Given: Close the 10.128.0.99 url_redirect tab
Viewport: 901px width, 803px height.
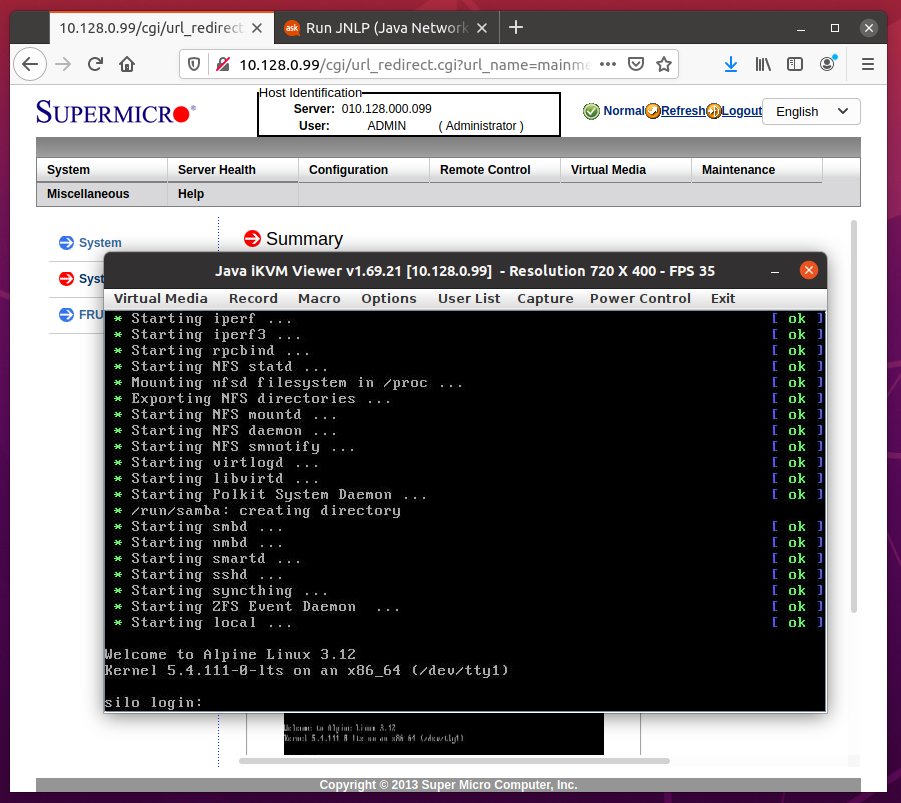Looking at the screenshot, I should click(x=257, y=28).
